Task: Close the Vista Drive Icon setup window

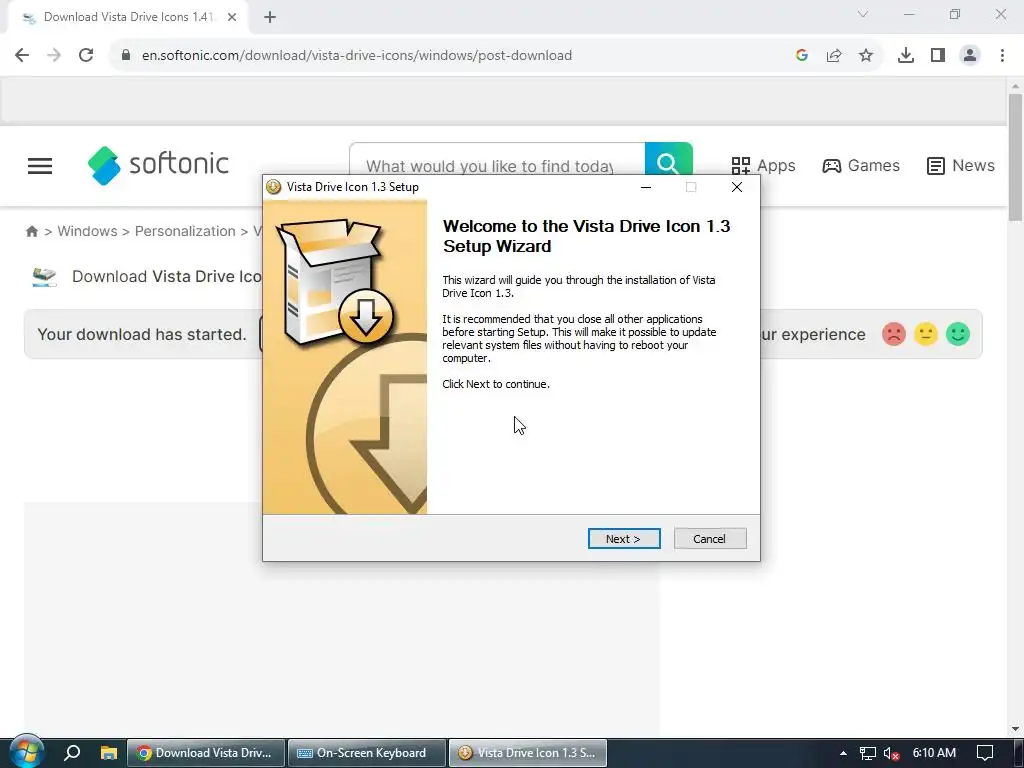Action: point(737,187)
